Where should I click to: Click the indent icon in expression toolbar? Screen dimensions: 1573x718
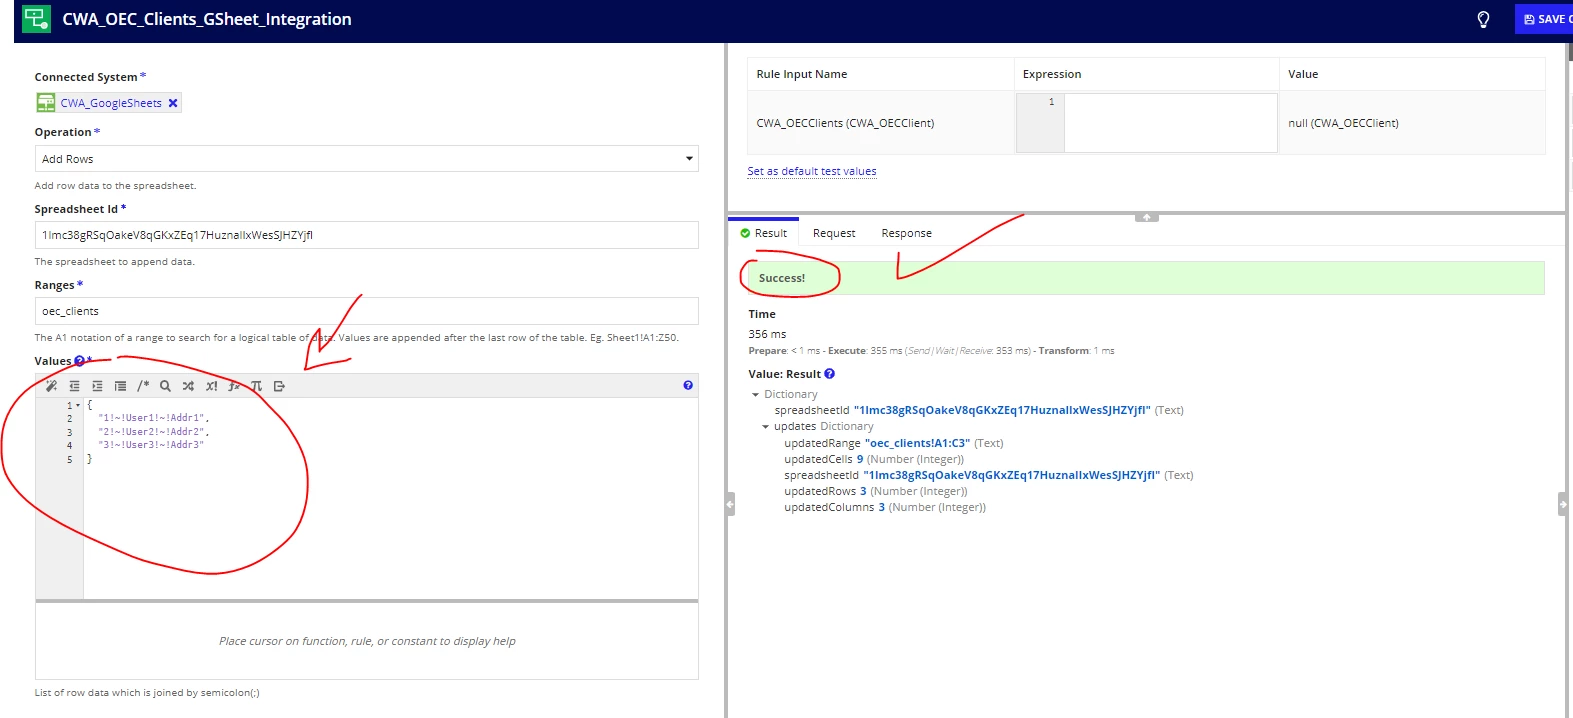97,386
